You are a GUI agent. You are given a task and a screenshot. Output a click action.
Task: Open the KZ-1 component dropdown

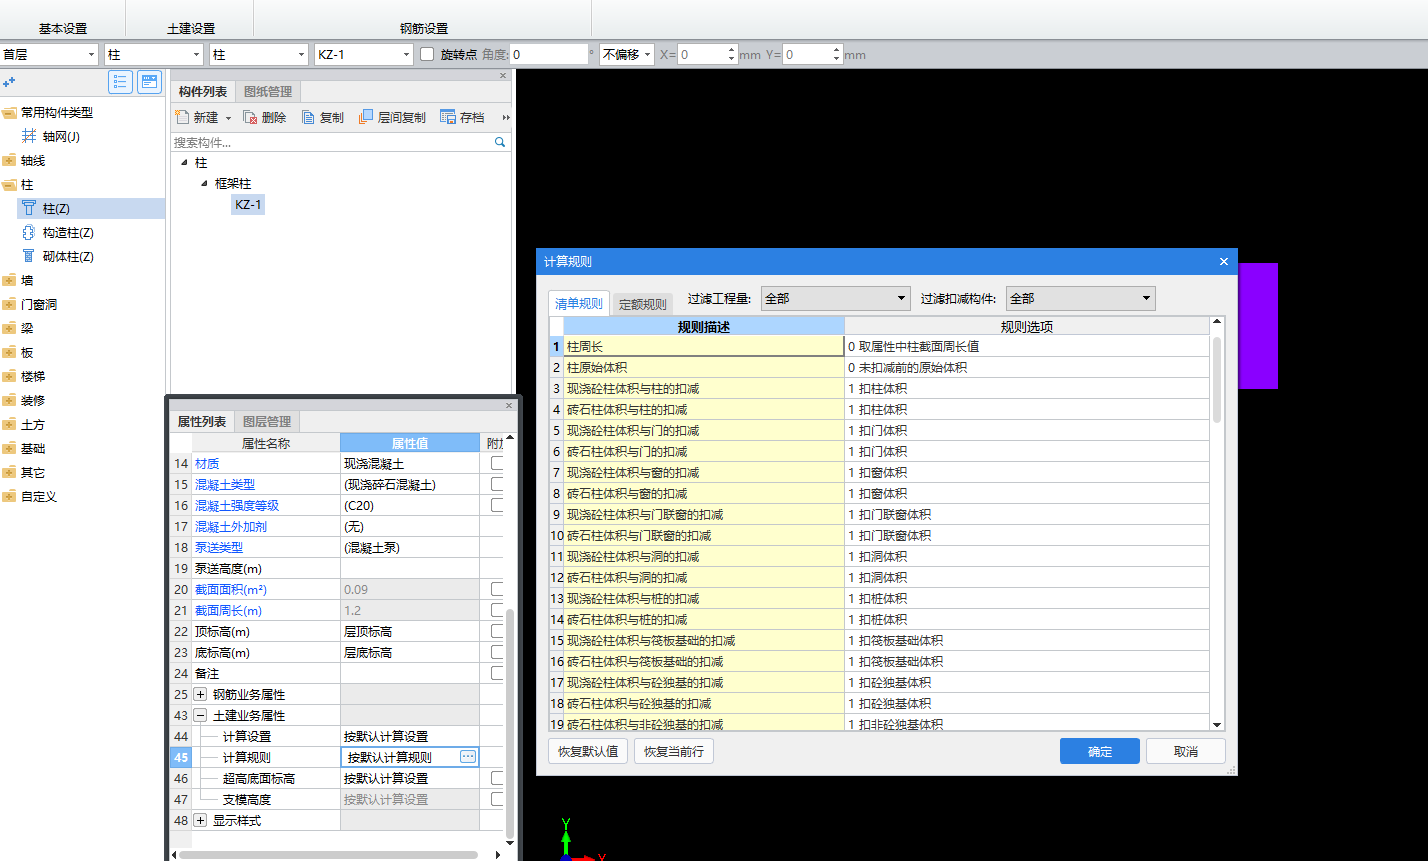364,54
